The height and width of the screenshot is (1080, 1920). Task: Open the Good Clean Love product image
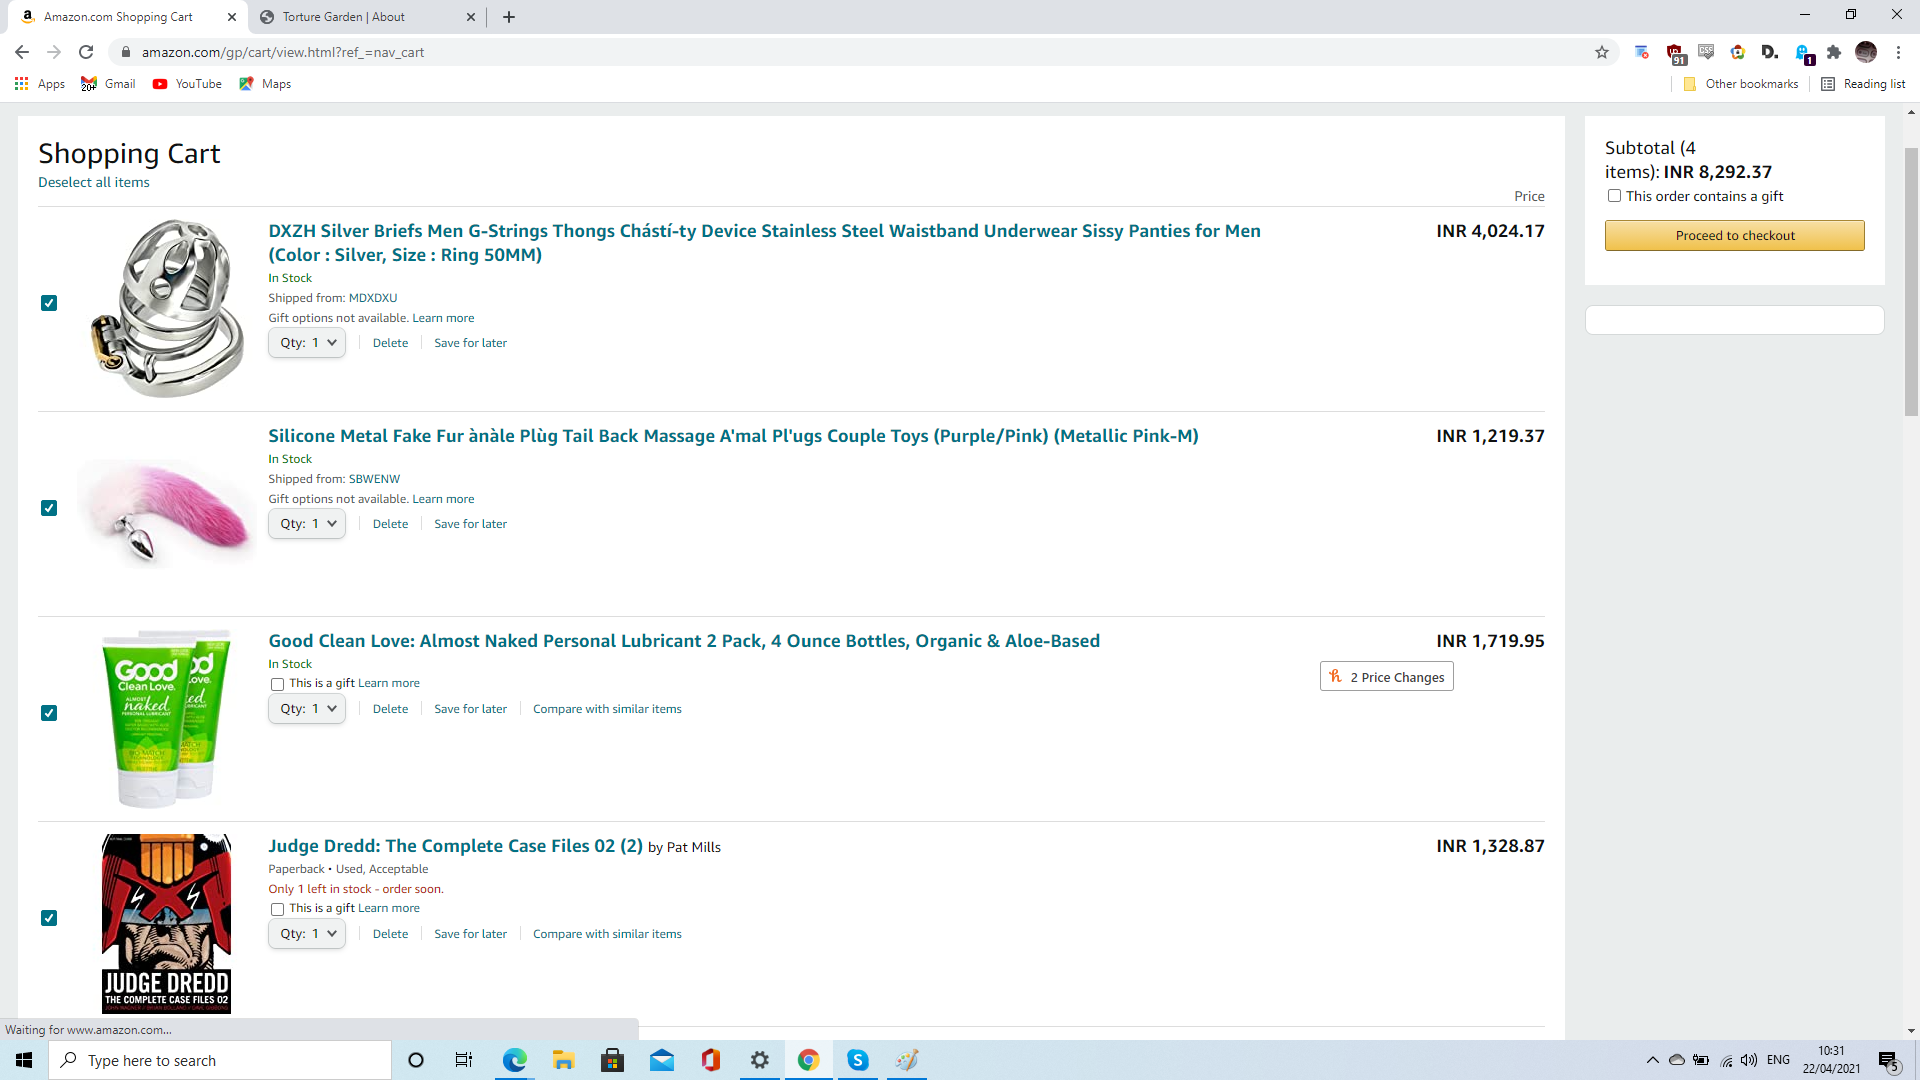pos(166,719)
